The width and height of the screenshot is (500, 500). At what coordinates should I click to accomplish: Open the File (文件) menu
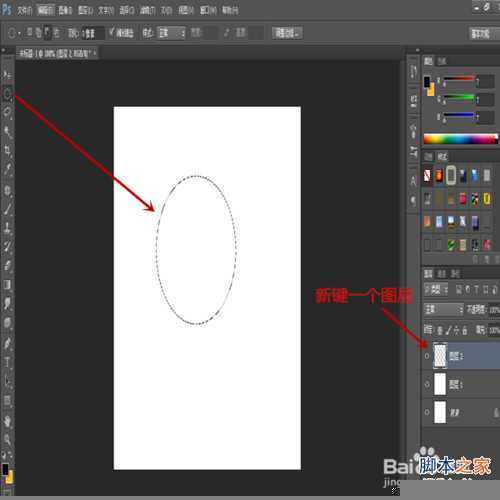coord(24,10)
